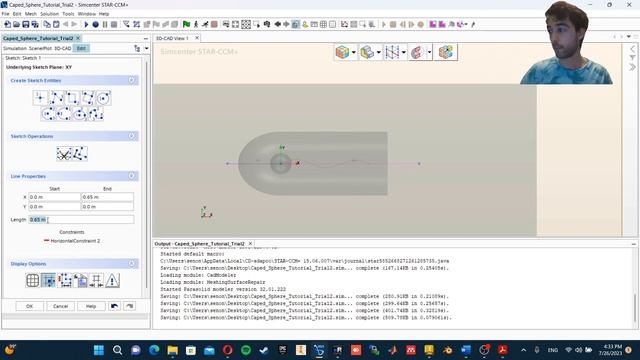Click the End X coordinate field
This screenshot has height=360, width=640.
107,197
